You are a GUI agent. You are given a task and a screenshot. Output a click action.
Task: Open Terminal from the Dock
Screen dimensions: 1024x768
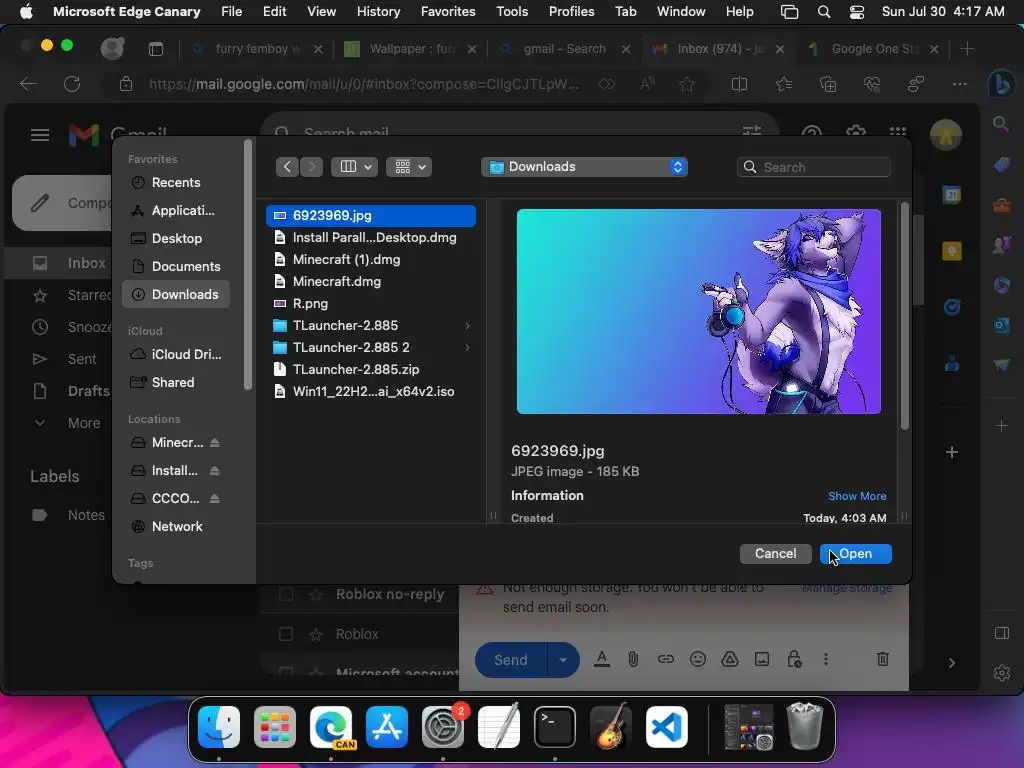pos(554,727)
